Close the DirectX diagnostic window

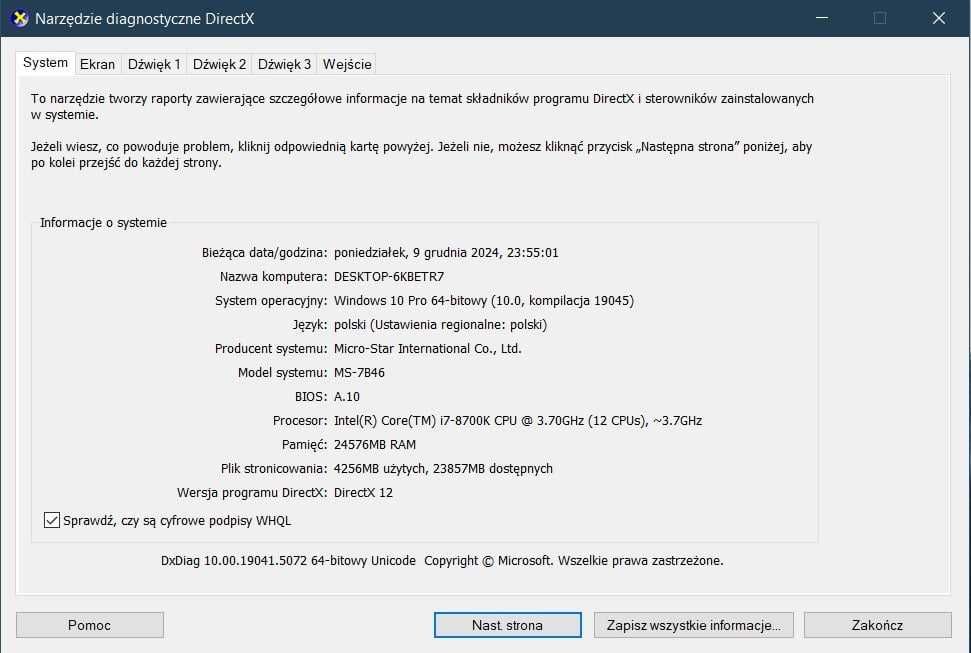(x=939, y=18)
